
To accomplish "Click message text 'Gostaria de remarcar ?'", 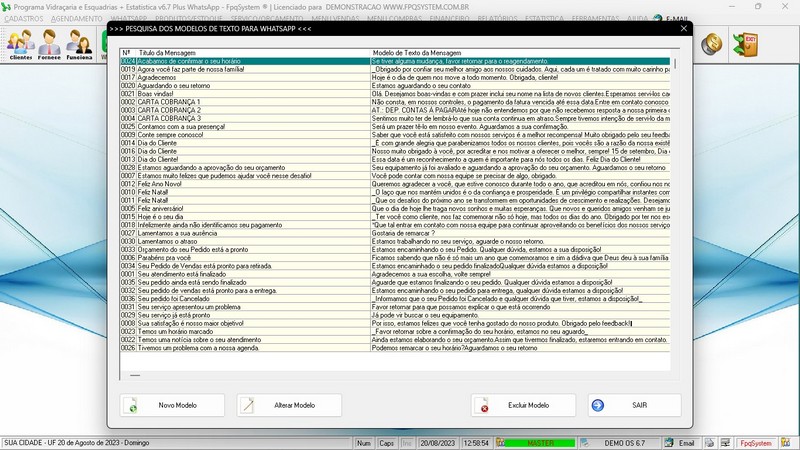I will [x=403, y=233].
